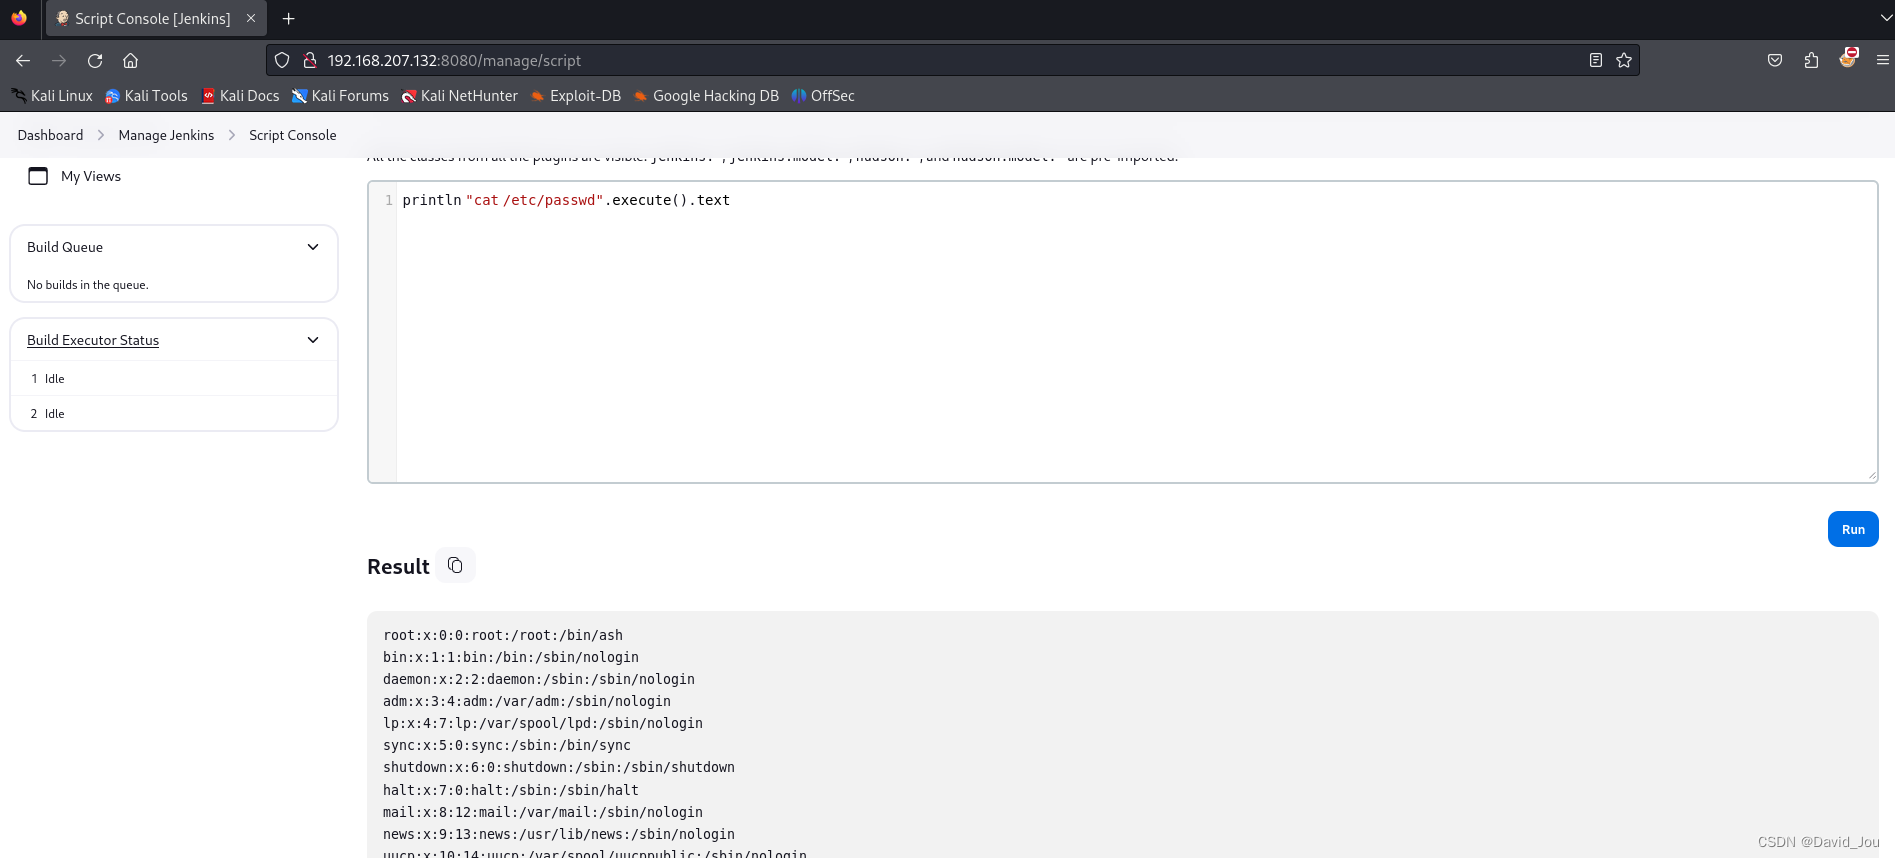
Task: Select the Script Console [Jenkins] tab
Action: pos(156,18)
